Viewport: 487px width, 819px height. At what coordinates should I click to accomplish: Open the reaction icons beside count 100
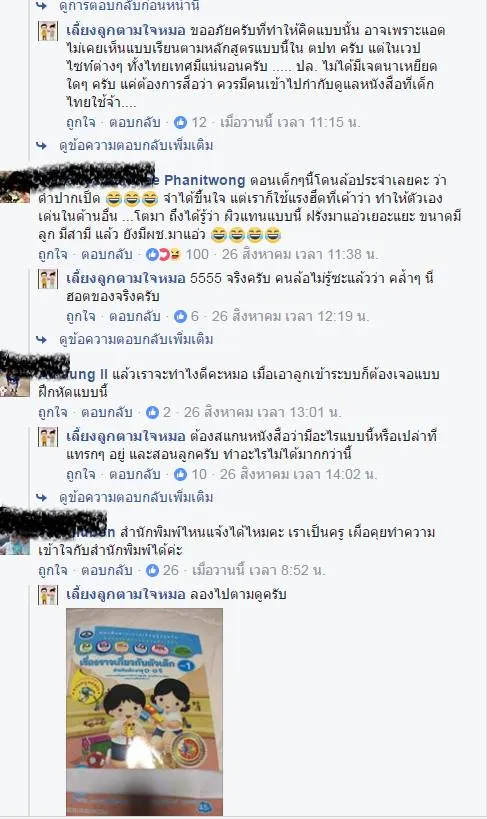click(164, 255)
